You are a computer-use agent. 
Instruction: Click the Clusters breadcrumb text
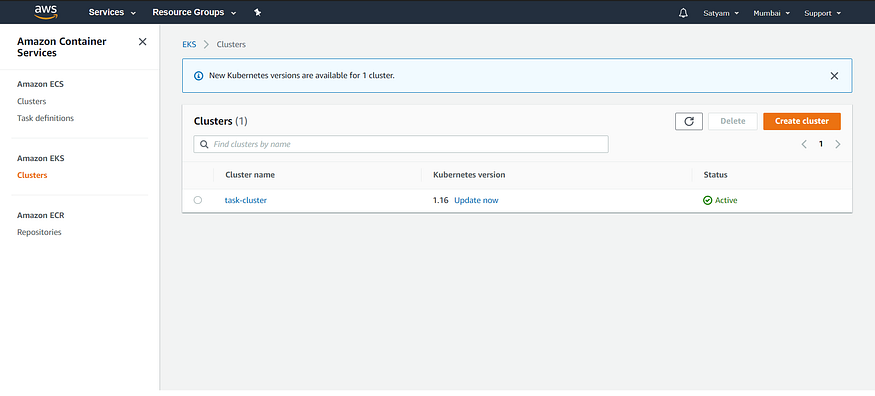click(x=231, y=44)
